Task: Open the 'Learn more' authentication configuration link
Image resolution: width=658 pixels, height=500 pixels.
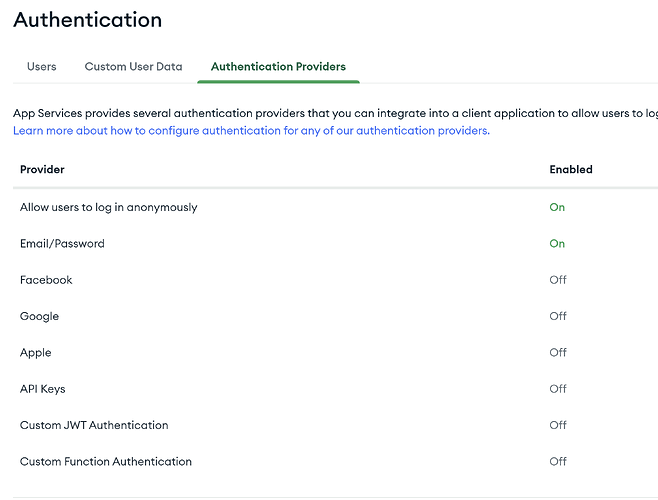Action: (251, 131)
